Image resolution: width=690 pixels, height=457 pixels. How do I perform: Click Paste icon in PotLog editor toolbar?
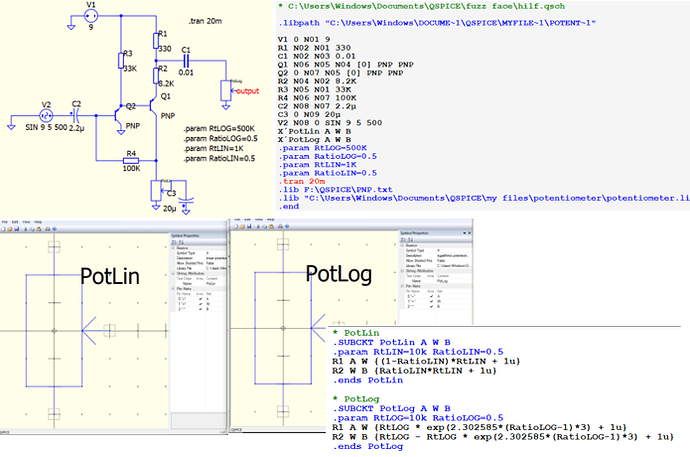point(272,227)
